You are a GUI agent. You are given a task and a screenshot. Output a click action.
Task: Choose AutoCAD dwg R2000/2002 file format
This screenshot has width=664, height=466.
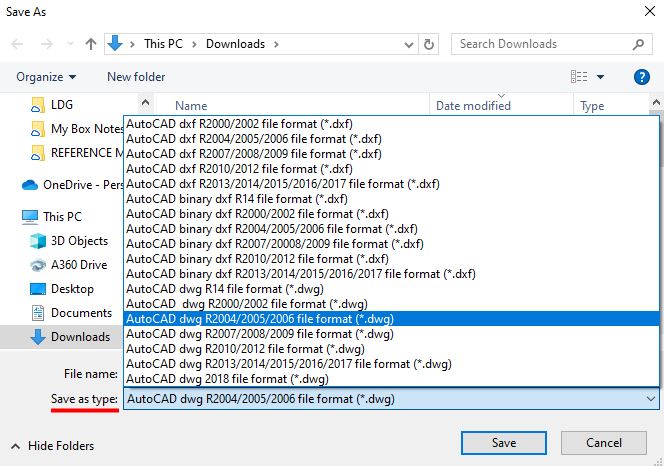pos(391,304)
